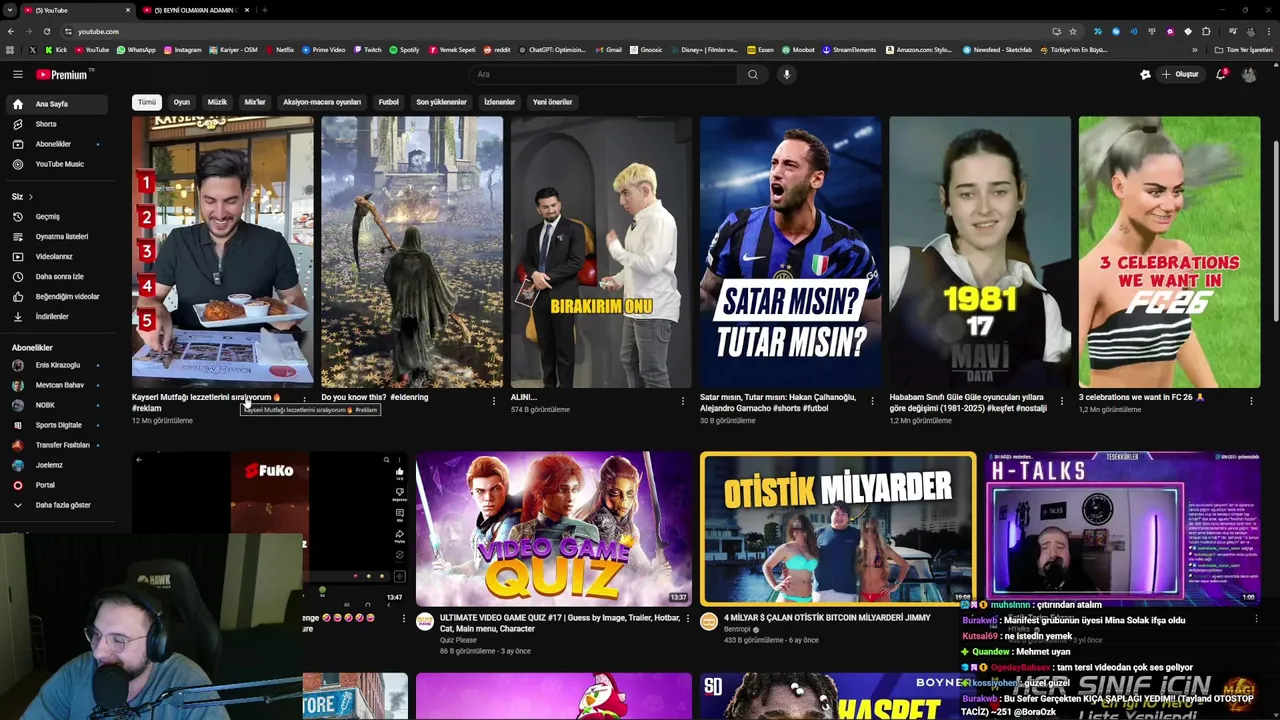Open options for Ultimate Video Game Quiz video
This screenshot has height=720, width=1280.
click(x=687, y=619)
